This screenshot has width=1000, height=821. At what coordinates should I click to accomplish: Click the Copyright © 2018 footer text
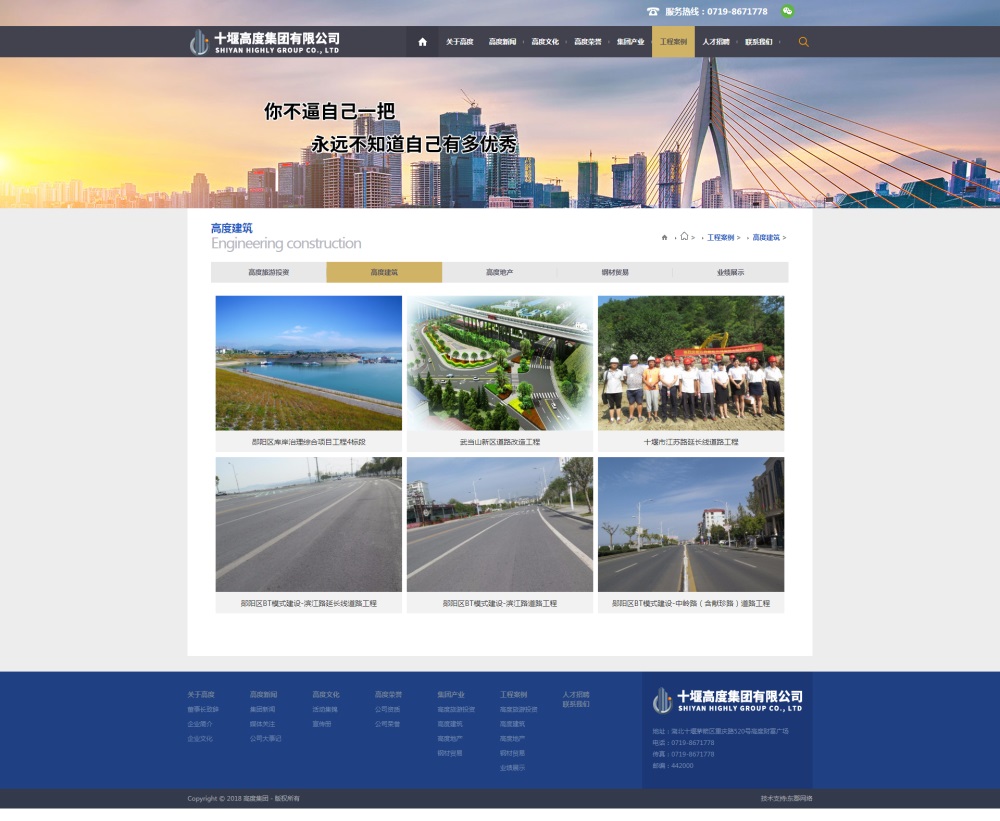coord(243,799)
